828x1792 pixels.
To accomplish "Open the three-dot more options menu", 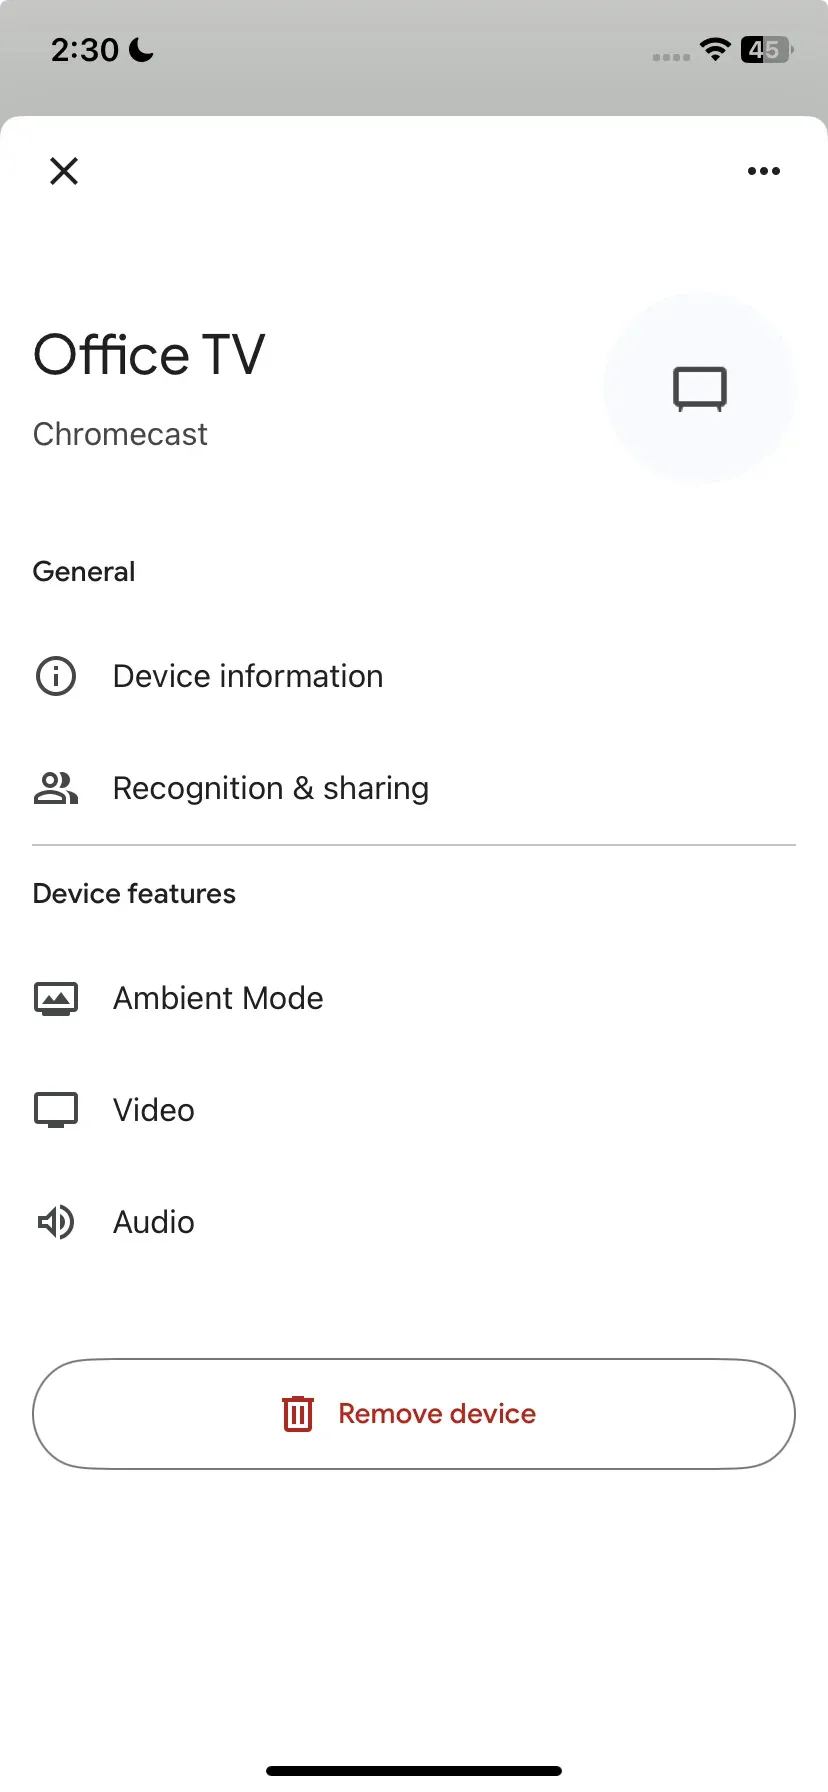I will (763, 171).
